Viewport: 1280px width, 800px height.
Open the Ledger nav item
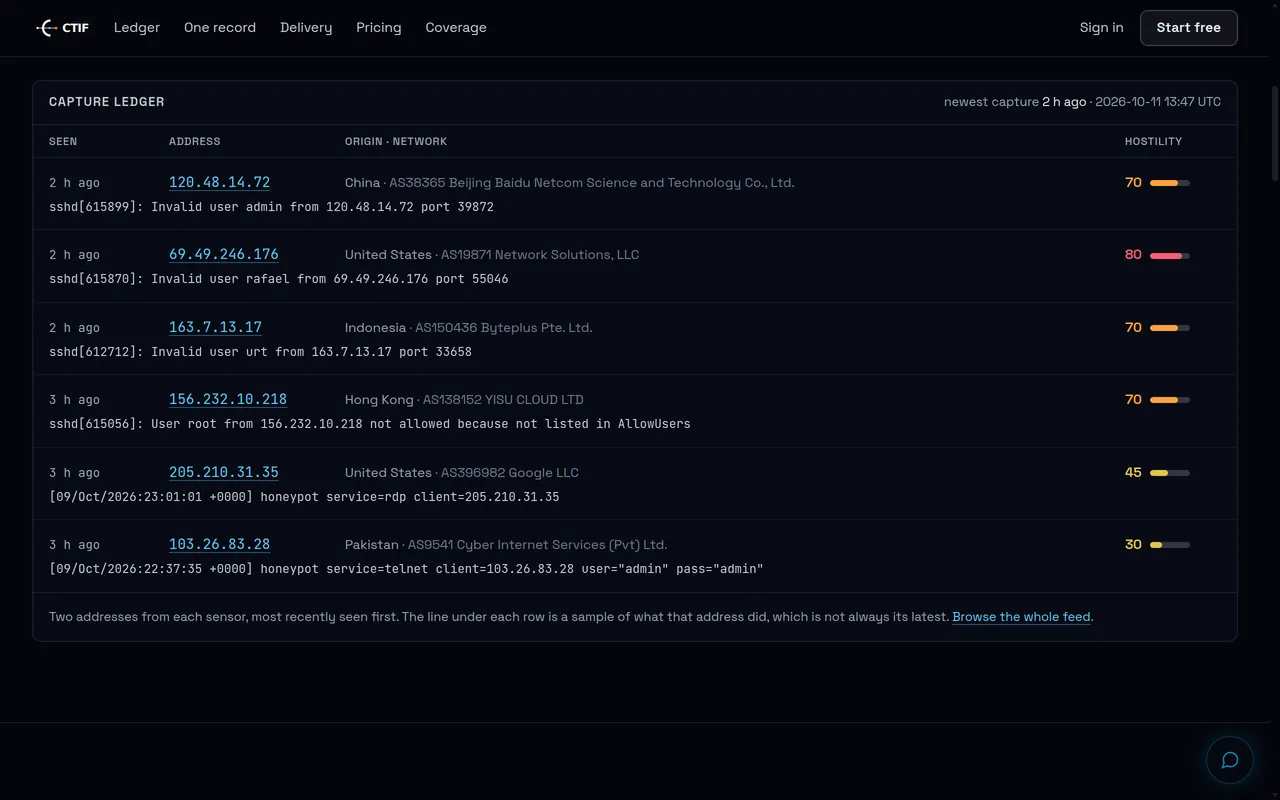point(137,28)
